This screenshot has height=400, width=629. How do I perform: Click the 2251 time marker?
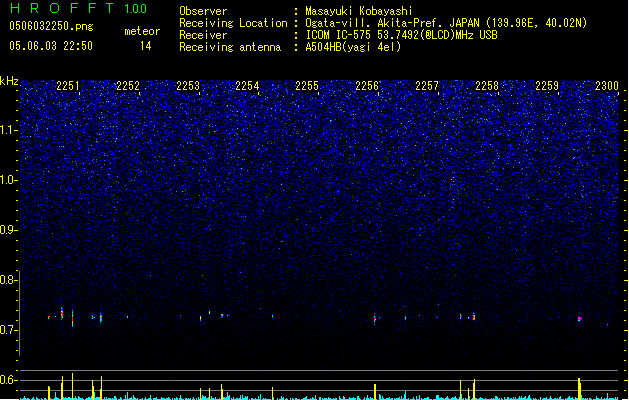68,86
